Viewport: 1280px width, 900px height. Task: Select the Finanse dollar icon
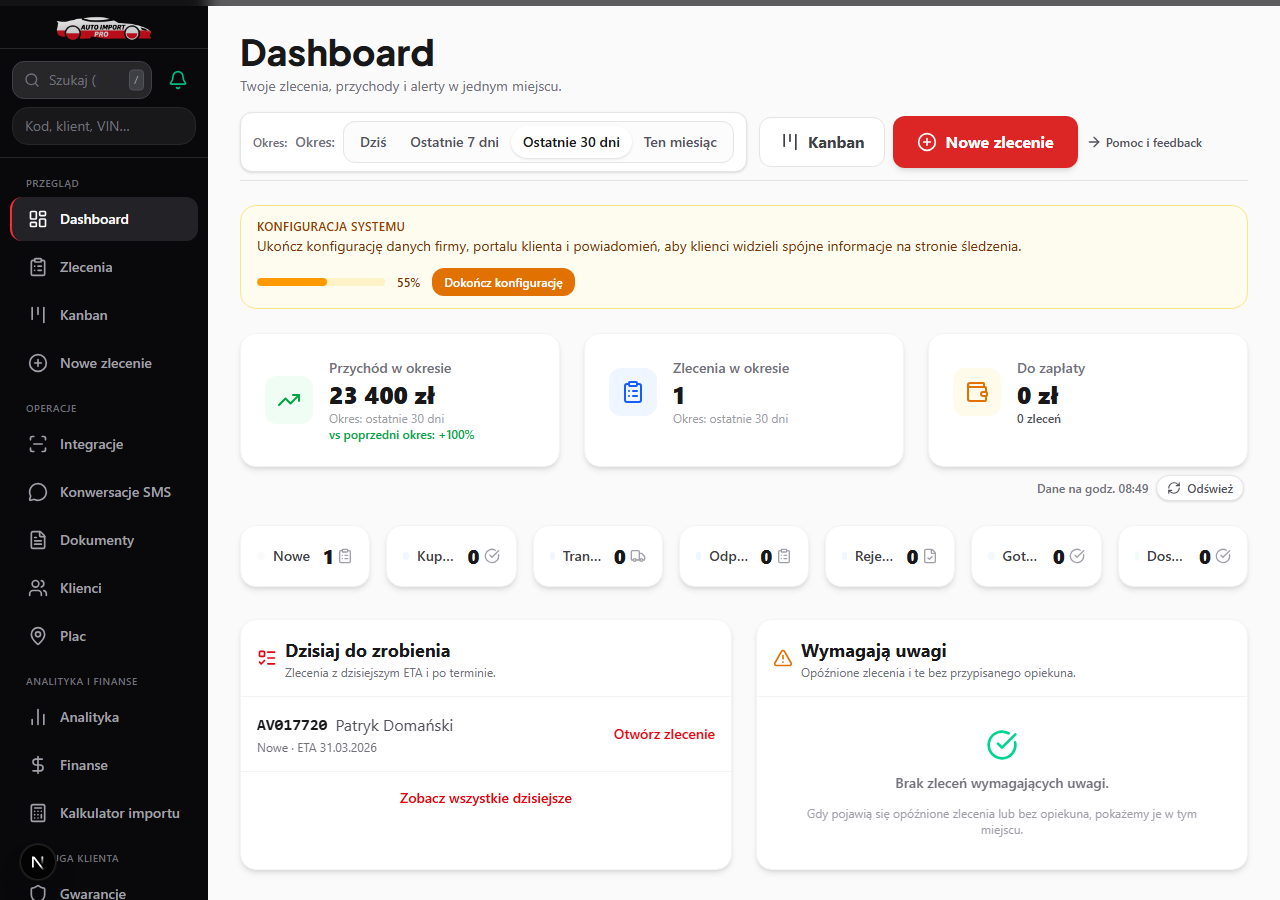pyautogui.click(x=39, y=765)
